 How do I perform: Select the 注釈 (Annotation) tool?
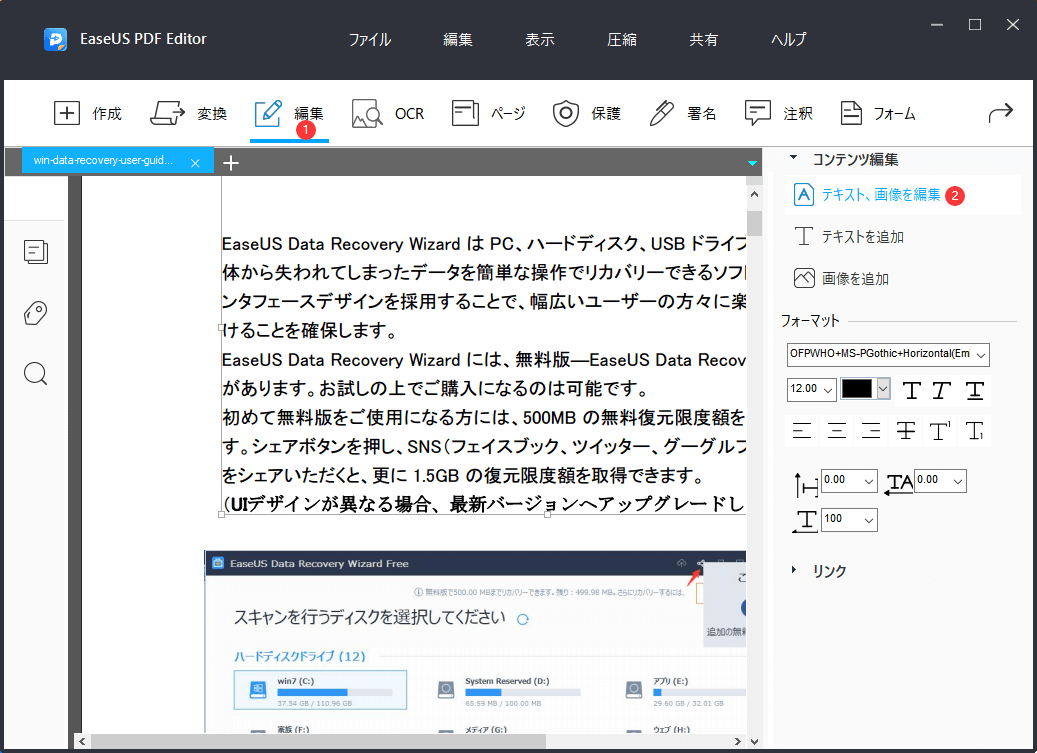coord(778,113)
